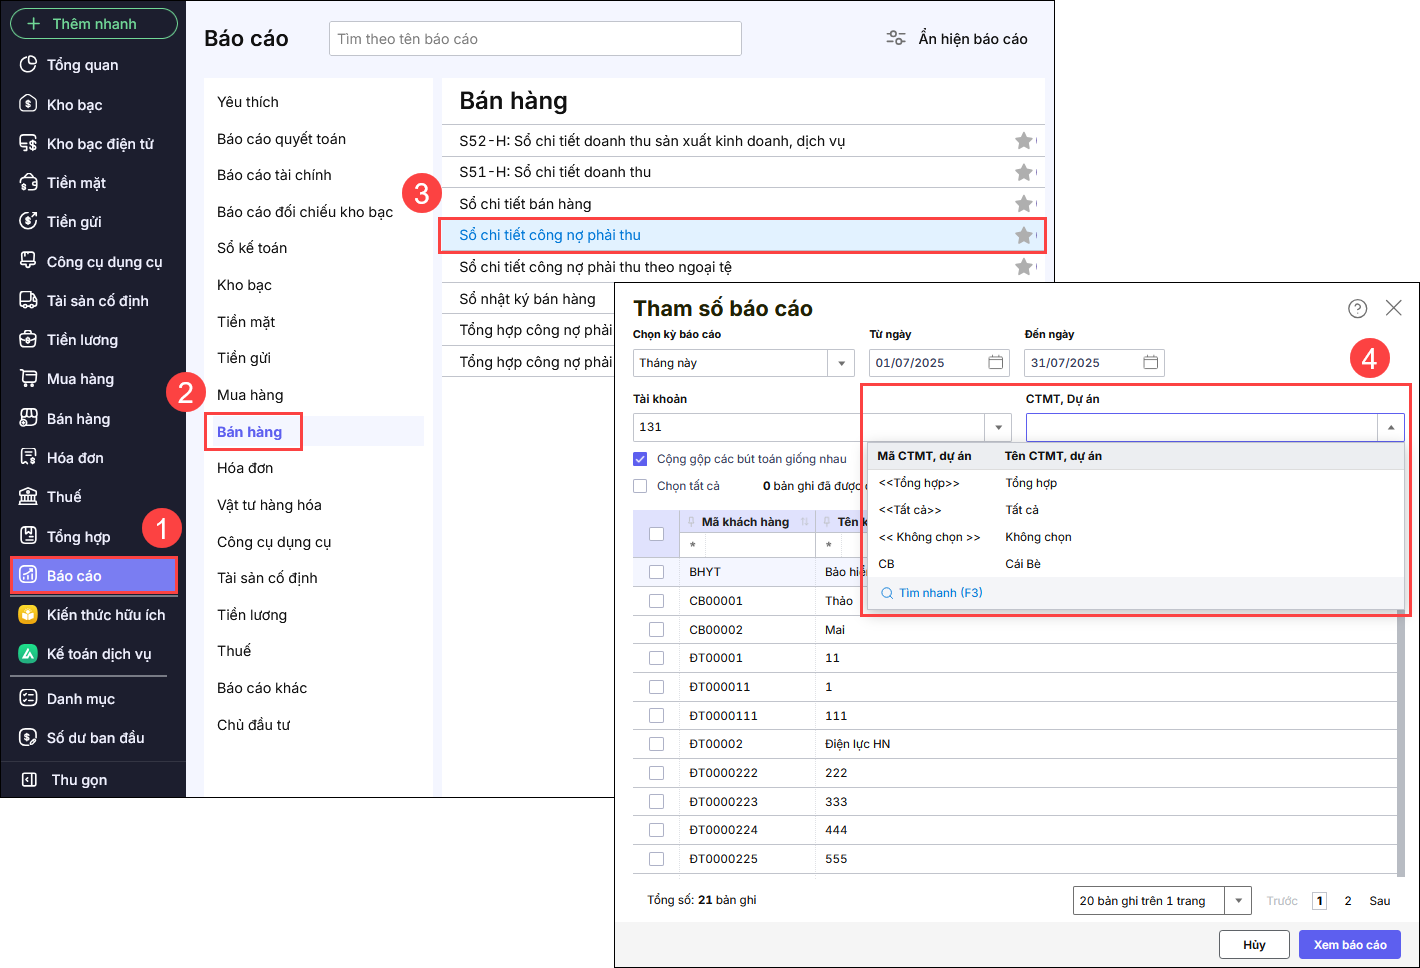Click the Thu gọn collapse sidebar icon
Viewport: 1420px width, 968px height.
click(30, 780)
